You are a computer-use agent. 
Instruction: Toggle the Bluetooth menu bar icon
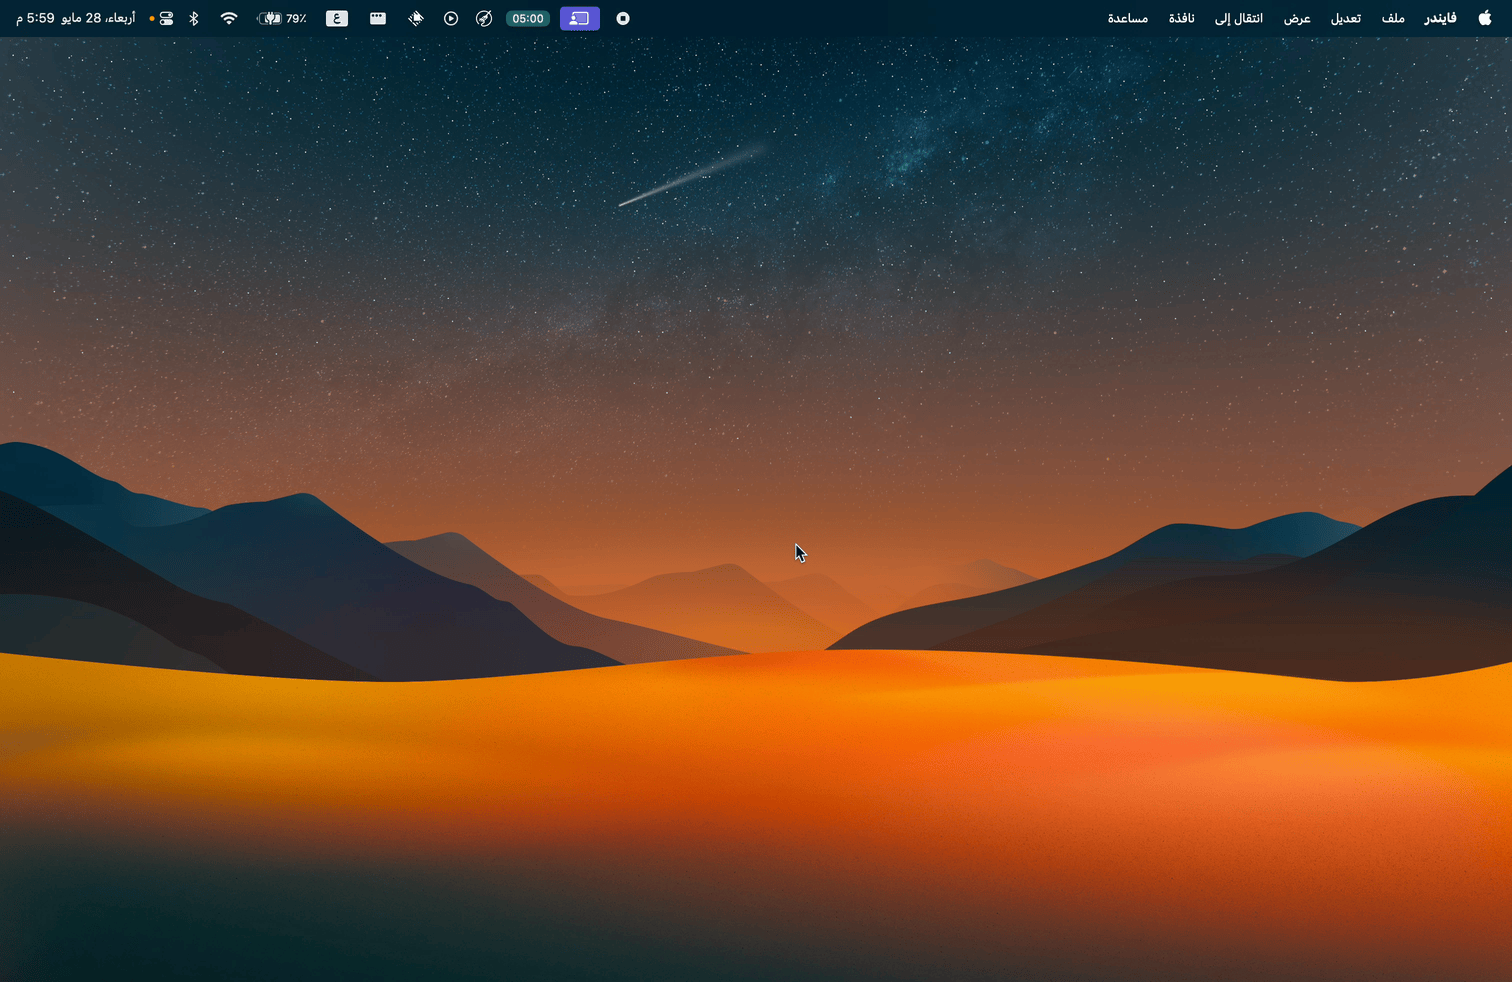[194, 18]
